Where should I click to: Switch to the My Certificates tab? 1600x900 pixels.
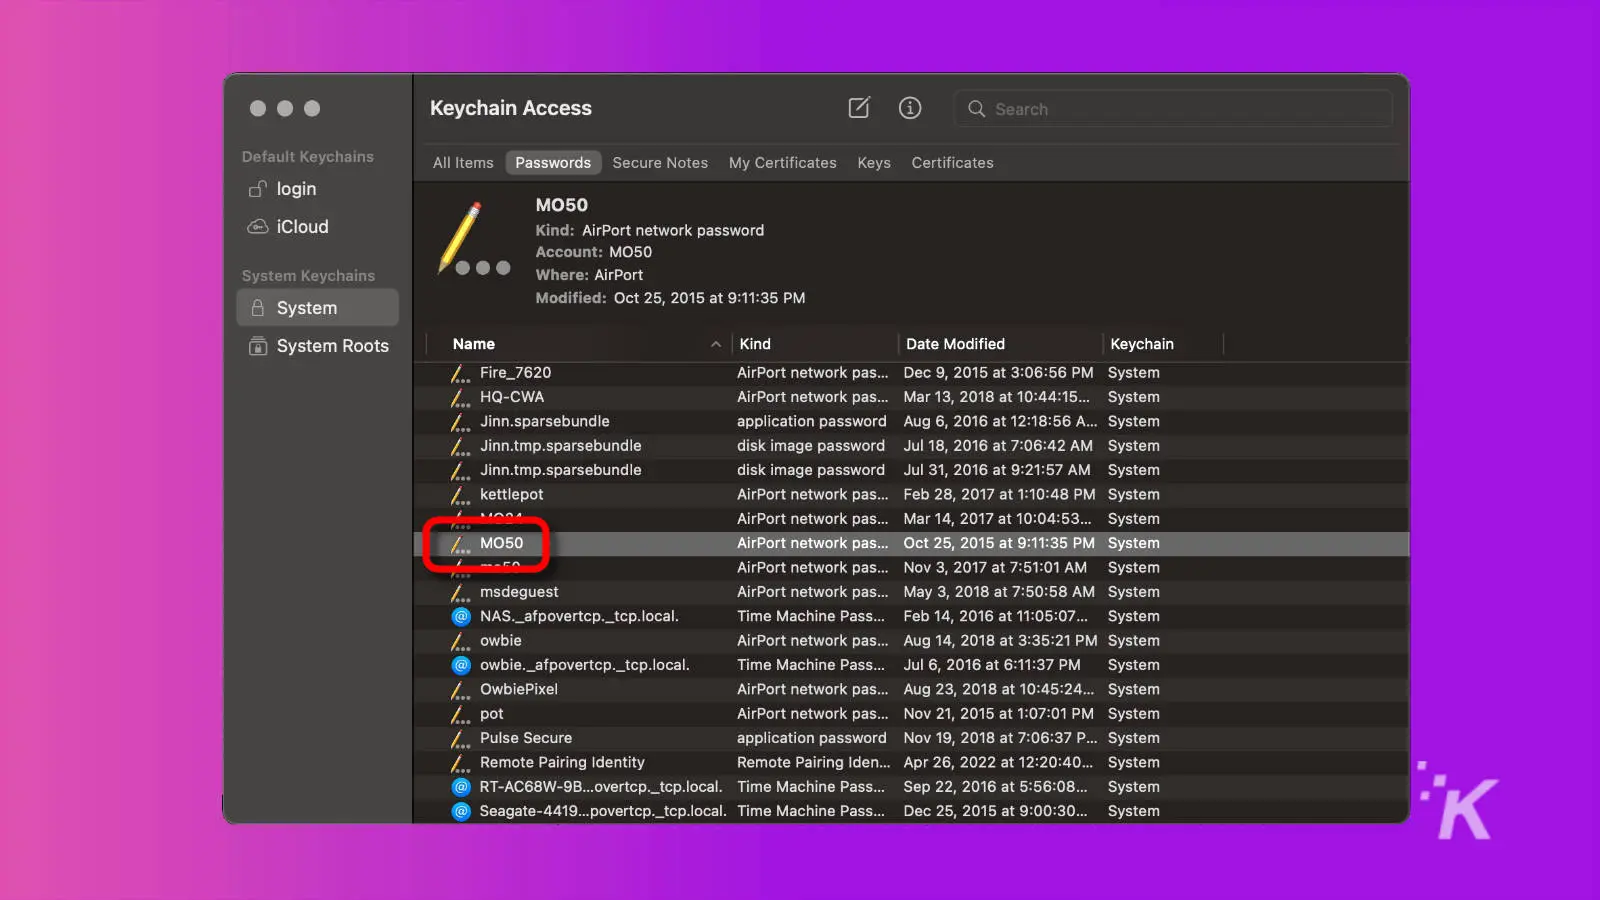[x=783, y=163]
